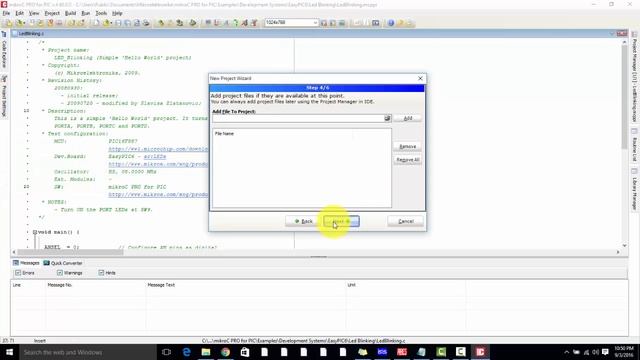Click the editor horizontal scrollbar thumb
The width and height of the screenshot is (640, 360).
pyautogui.click(x=70, y=252)
